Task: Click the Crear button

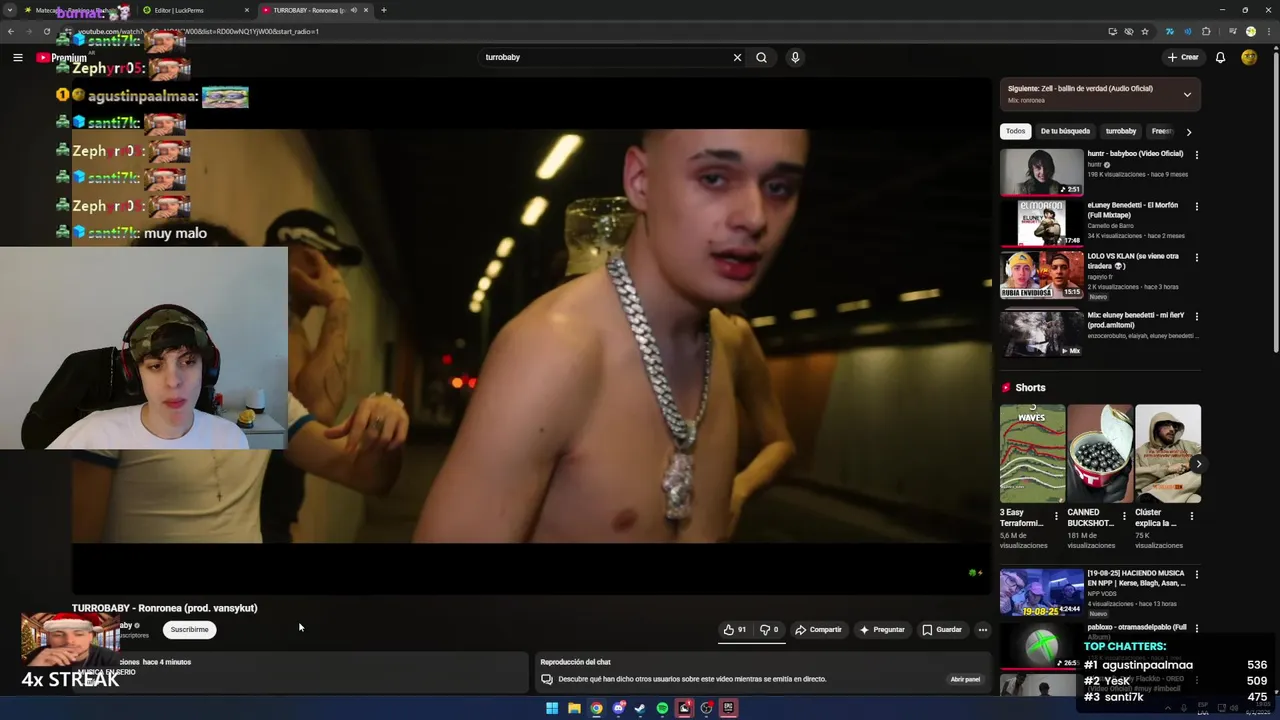Action: [1182, 57]
